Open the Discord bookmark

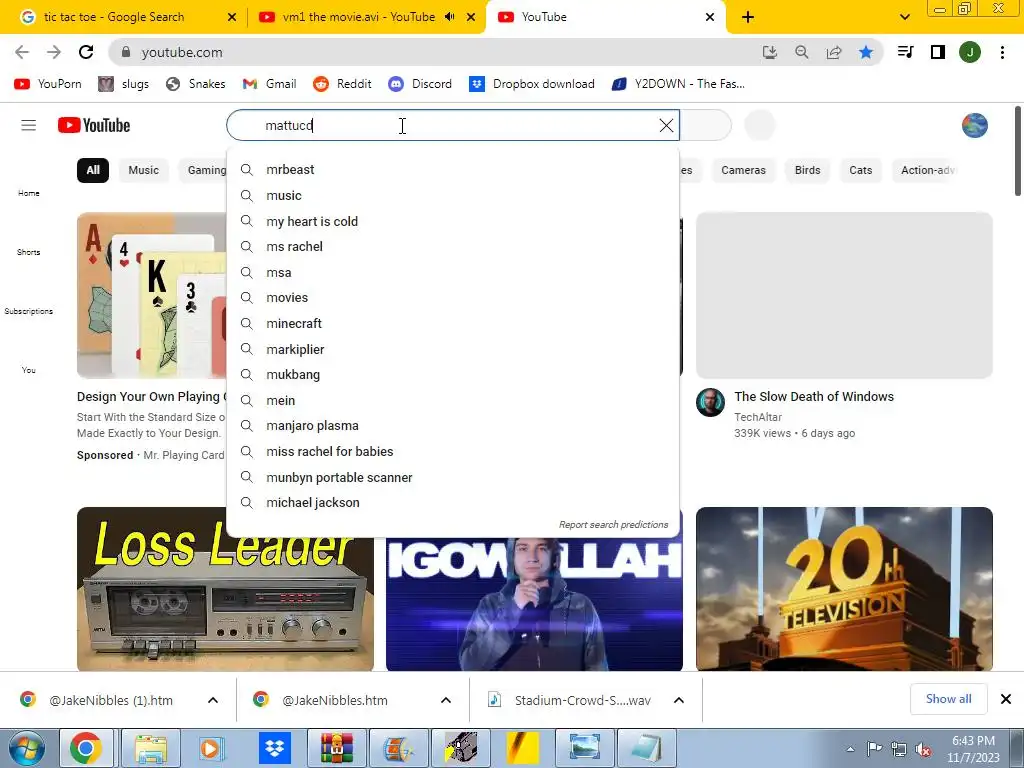click(x=420, y=84)
